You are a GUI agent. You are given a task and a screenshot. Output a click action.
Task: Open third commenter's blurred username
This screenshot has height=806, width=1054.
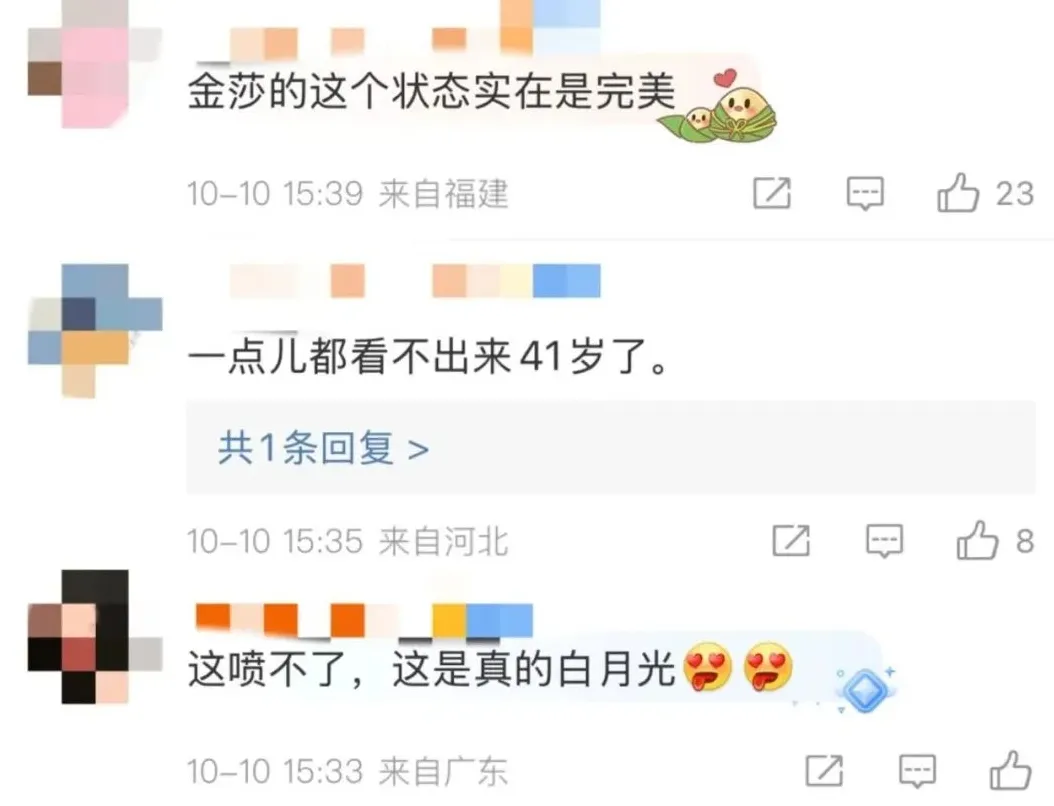[x=364, y=620]
